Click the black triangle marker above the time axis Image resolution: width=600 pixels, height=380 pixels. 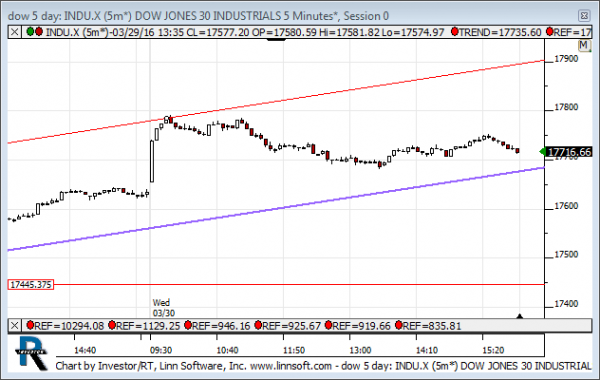(x=519, y=316)
